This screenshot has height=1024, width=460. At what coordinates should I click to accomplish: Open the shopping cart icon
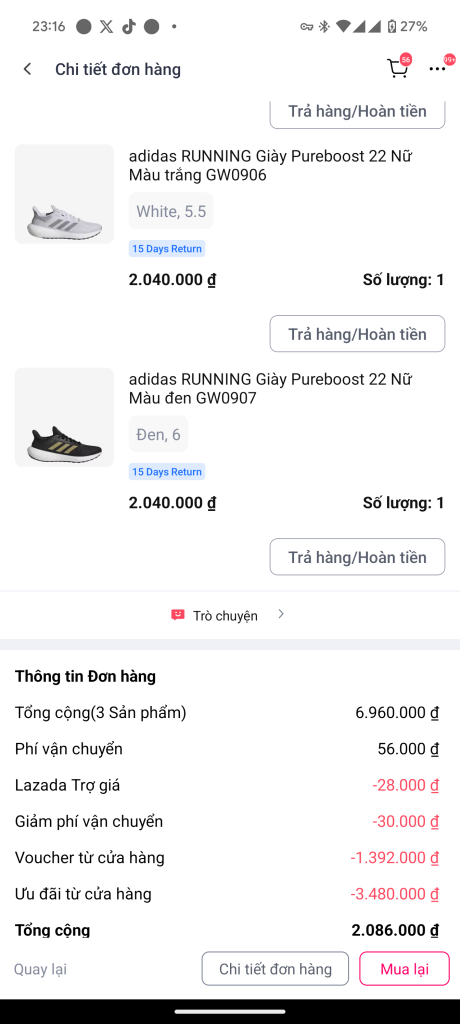398,69
